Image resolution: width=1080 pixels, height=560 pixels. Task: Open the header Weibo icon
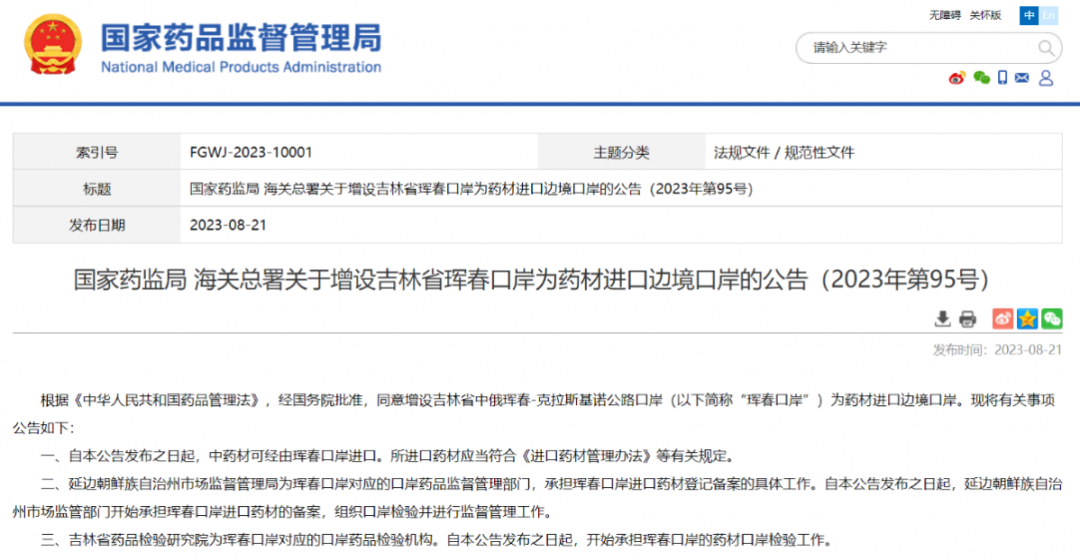(x=957, y=78)
